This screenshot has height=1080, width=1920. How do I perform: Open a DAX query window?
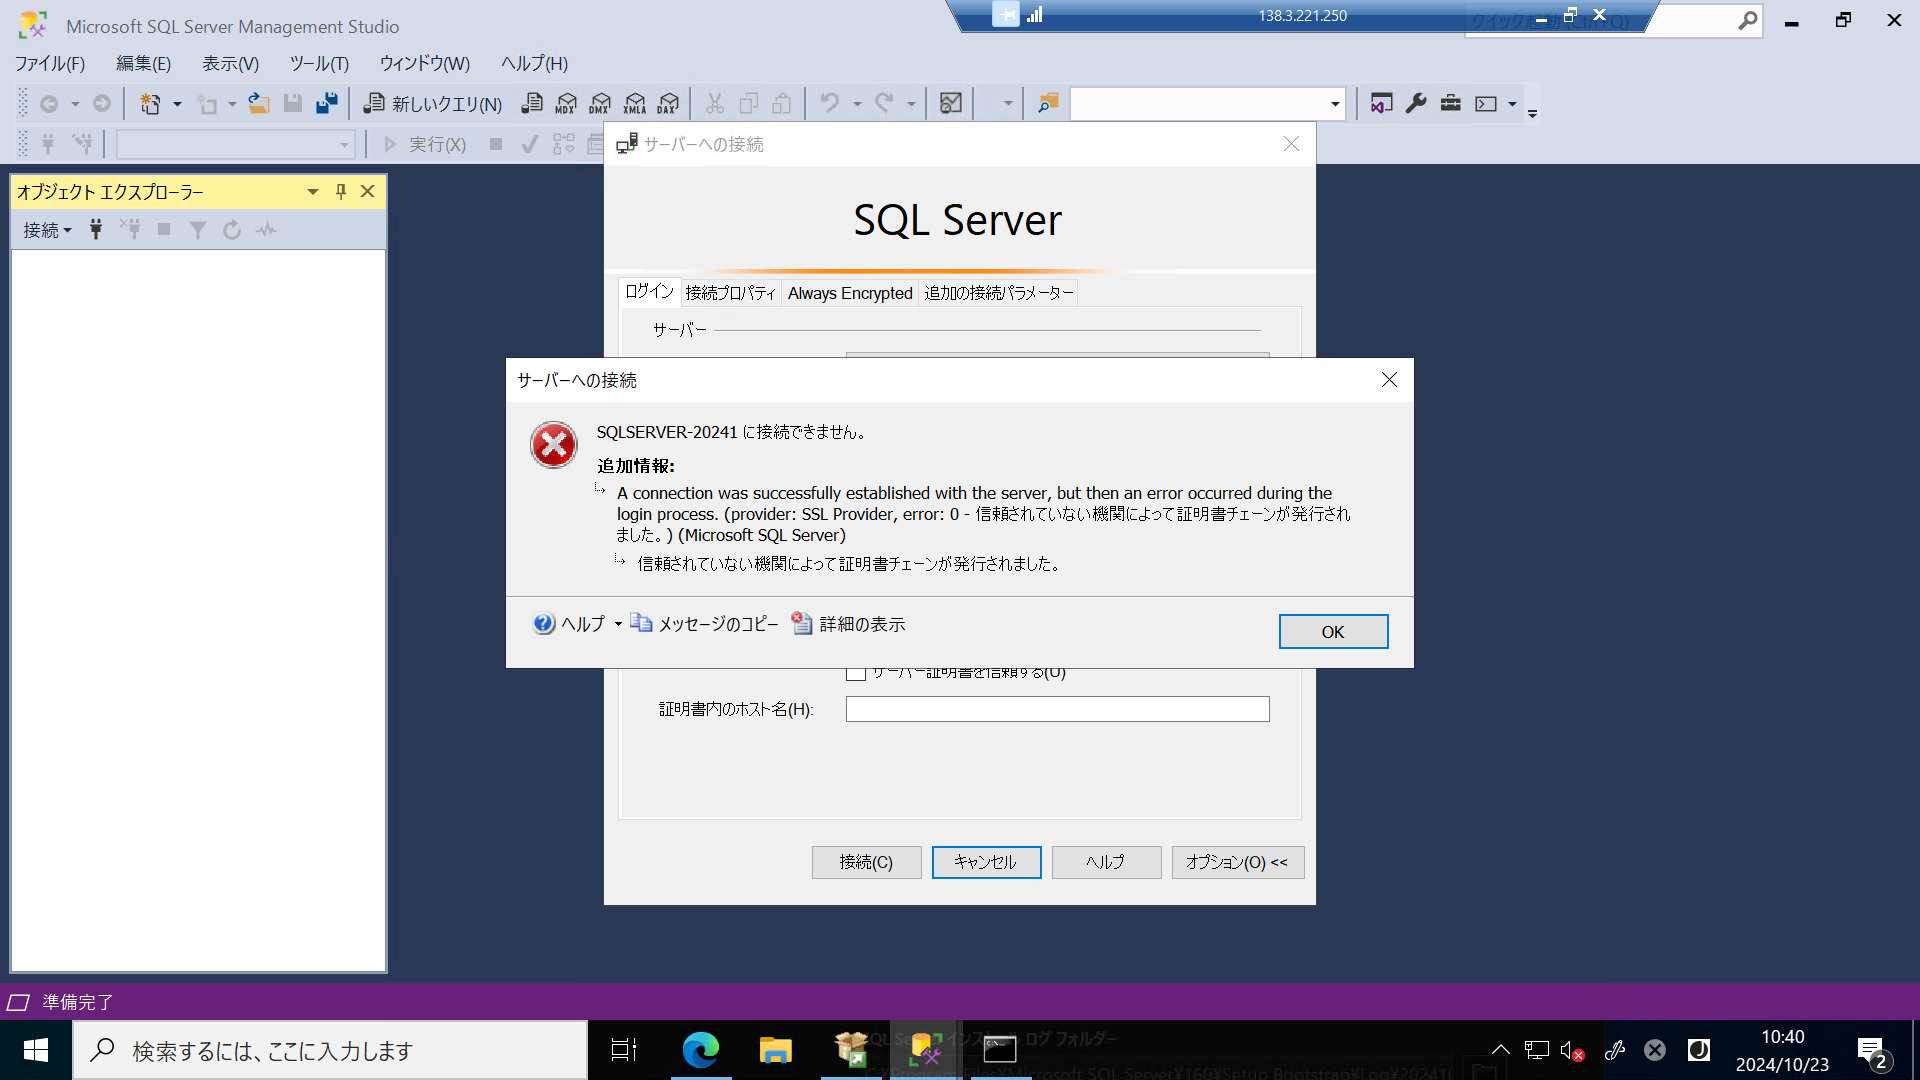click(x=668, y=103)
